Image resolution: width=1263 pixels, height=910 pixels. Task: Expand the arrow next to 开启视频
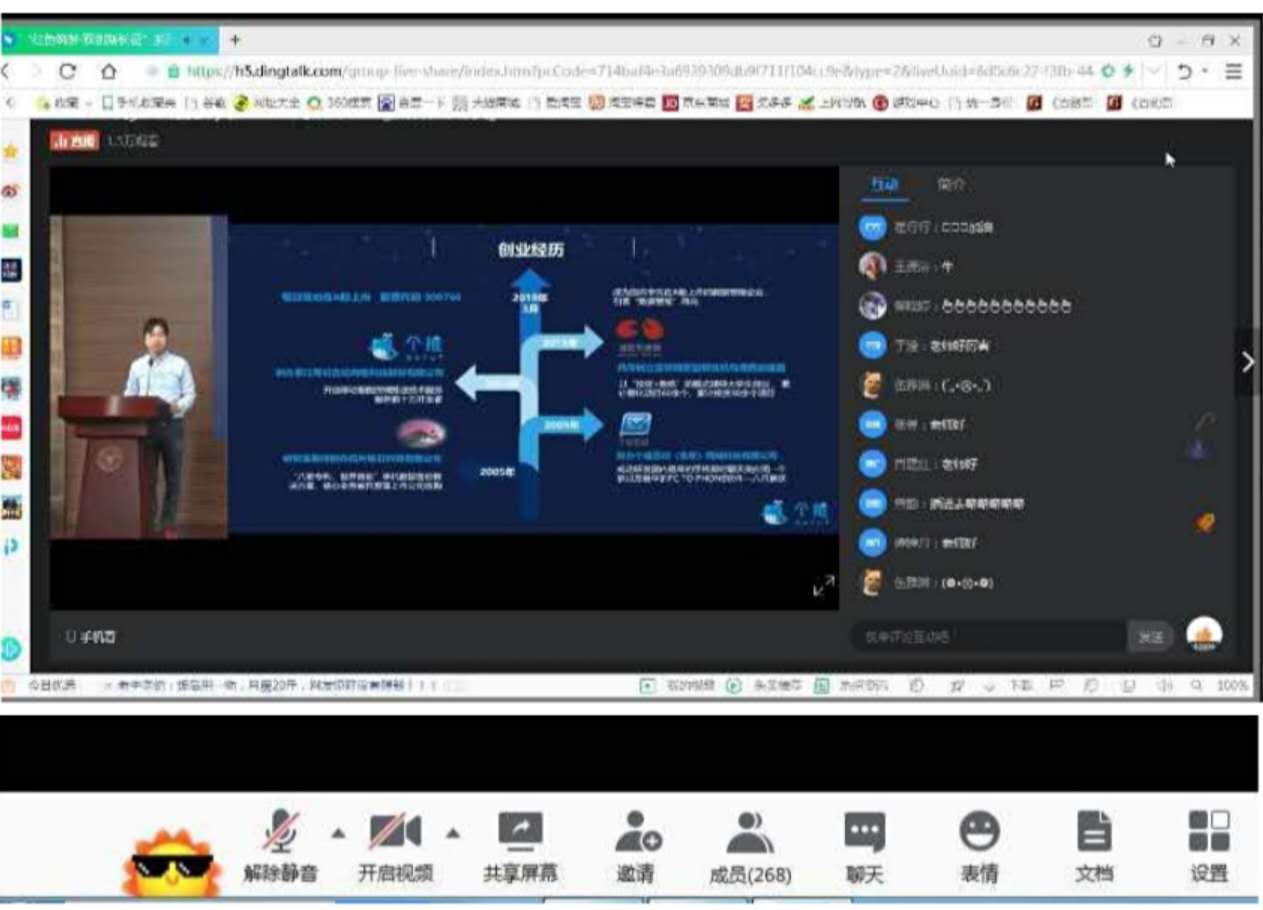[x=453, y=833]
